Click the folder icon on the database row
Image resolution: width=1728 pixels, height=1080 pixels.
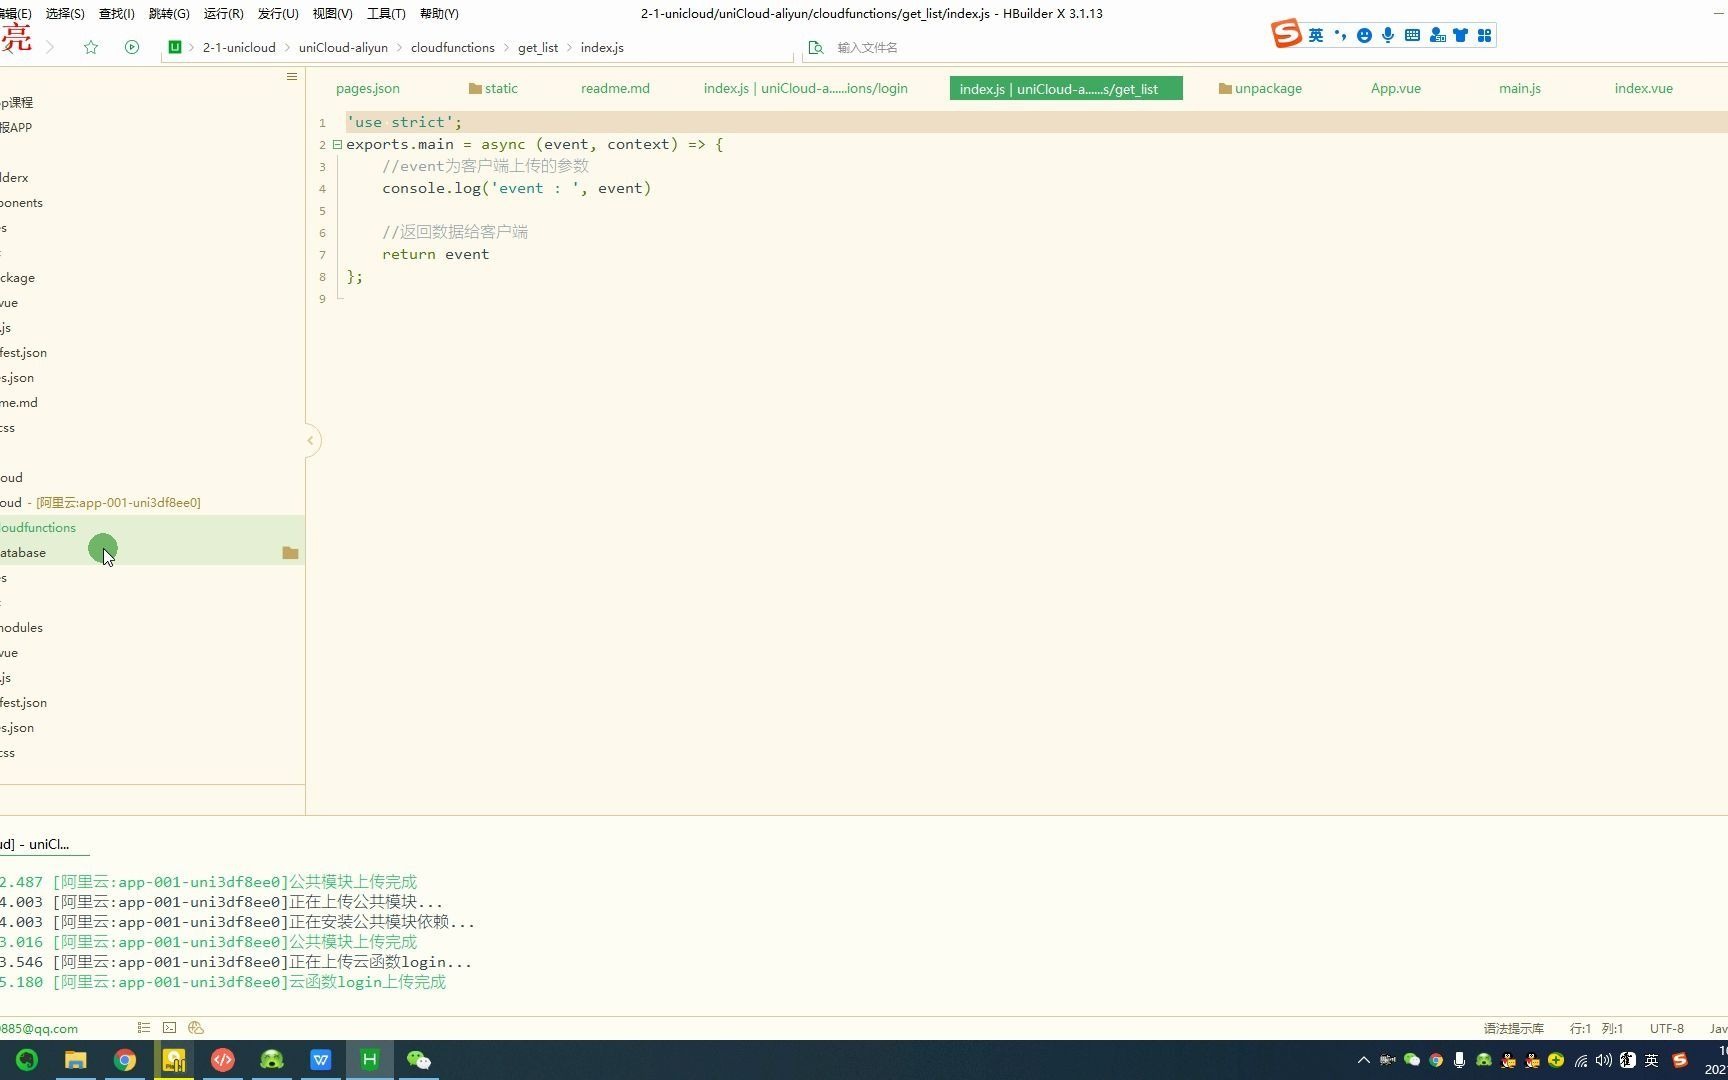pos(290,552)
